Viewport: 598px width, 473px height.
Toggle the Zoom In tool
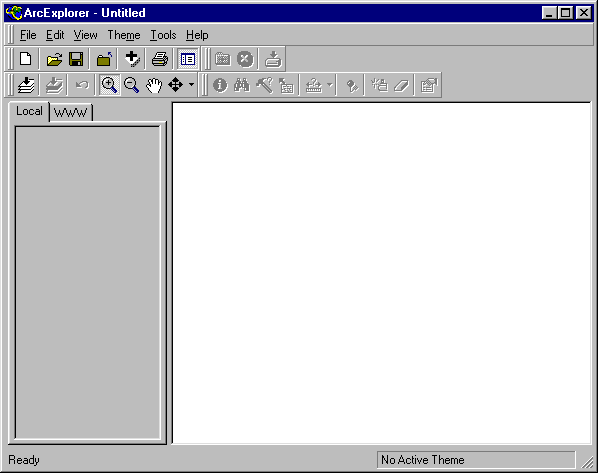(x=109, y=85)
